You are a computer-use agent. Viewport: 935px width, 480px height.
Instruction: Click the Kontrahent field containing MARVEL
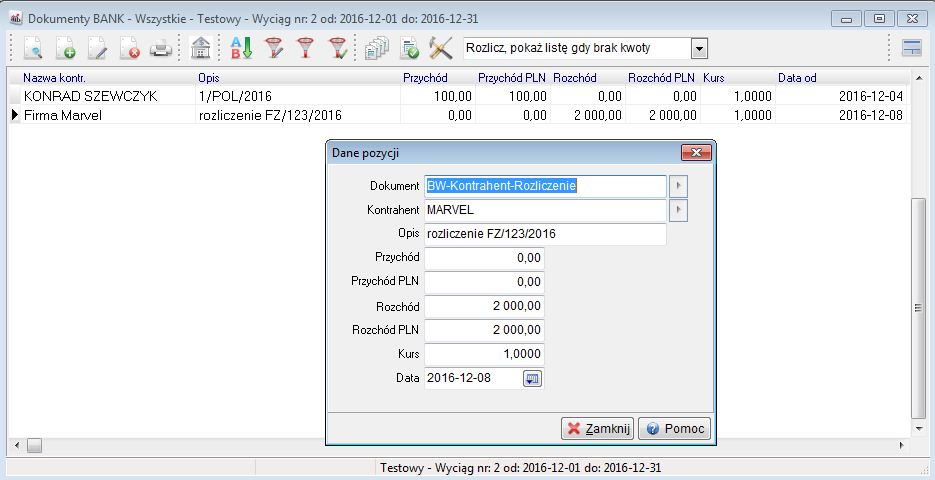coord(545,210)
